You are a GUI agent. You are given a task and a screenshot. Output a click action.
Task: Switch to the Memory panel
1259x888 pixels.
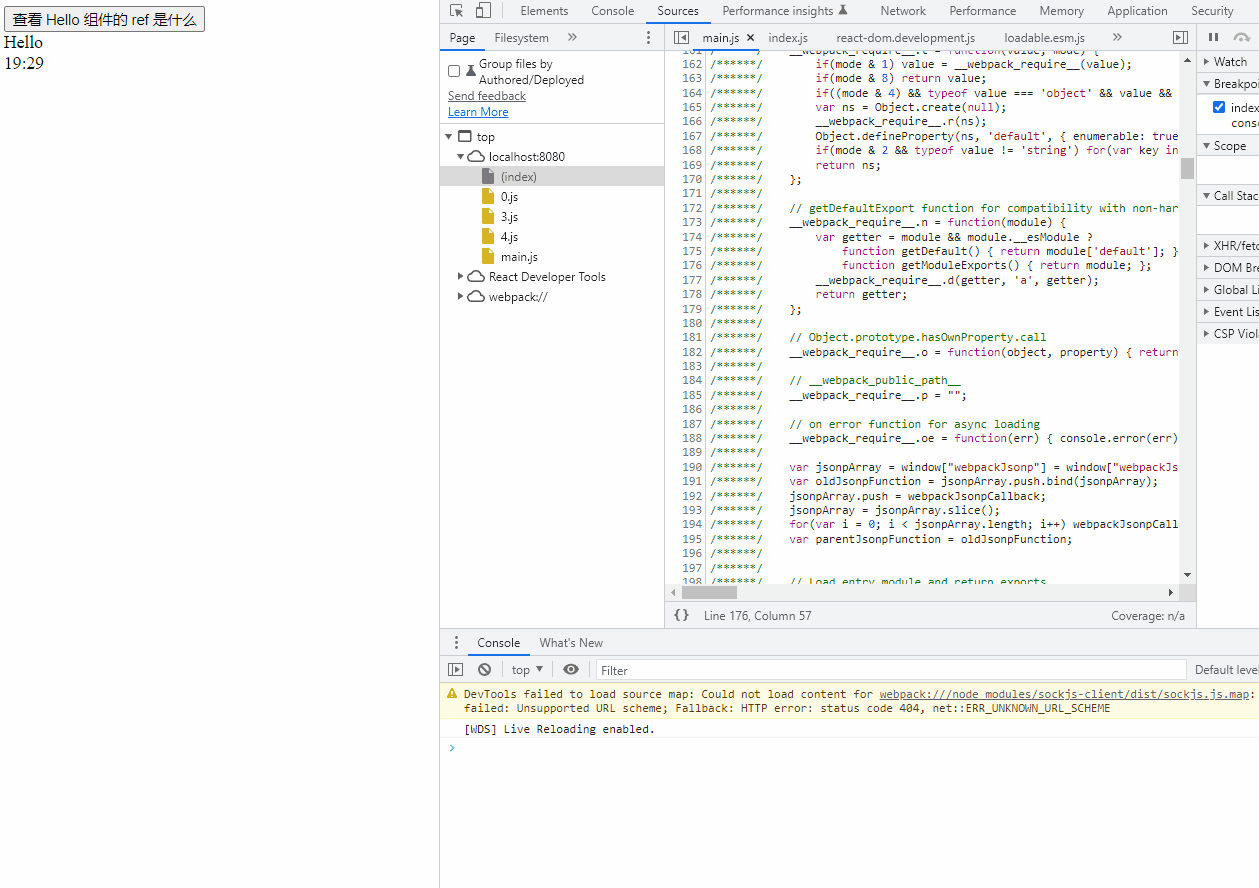click(x=1062, y=11)
